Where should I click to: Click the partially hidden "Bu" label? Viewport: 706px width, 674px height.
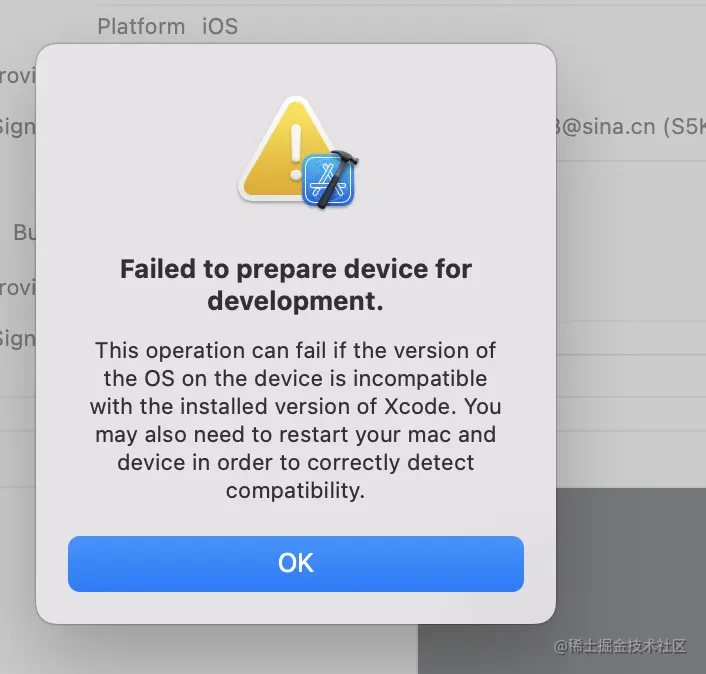click(x=24, y=233)
